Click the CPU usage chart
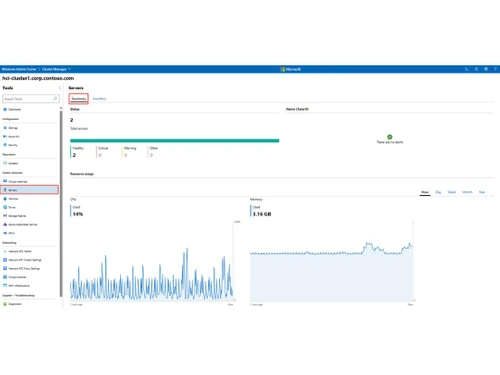 pyautogui.click(x=152, y=261)
